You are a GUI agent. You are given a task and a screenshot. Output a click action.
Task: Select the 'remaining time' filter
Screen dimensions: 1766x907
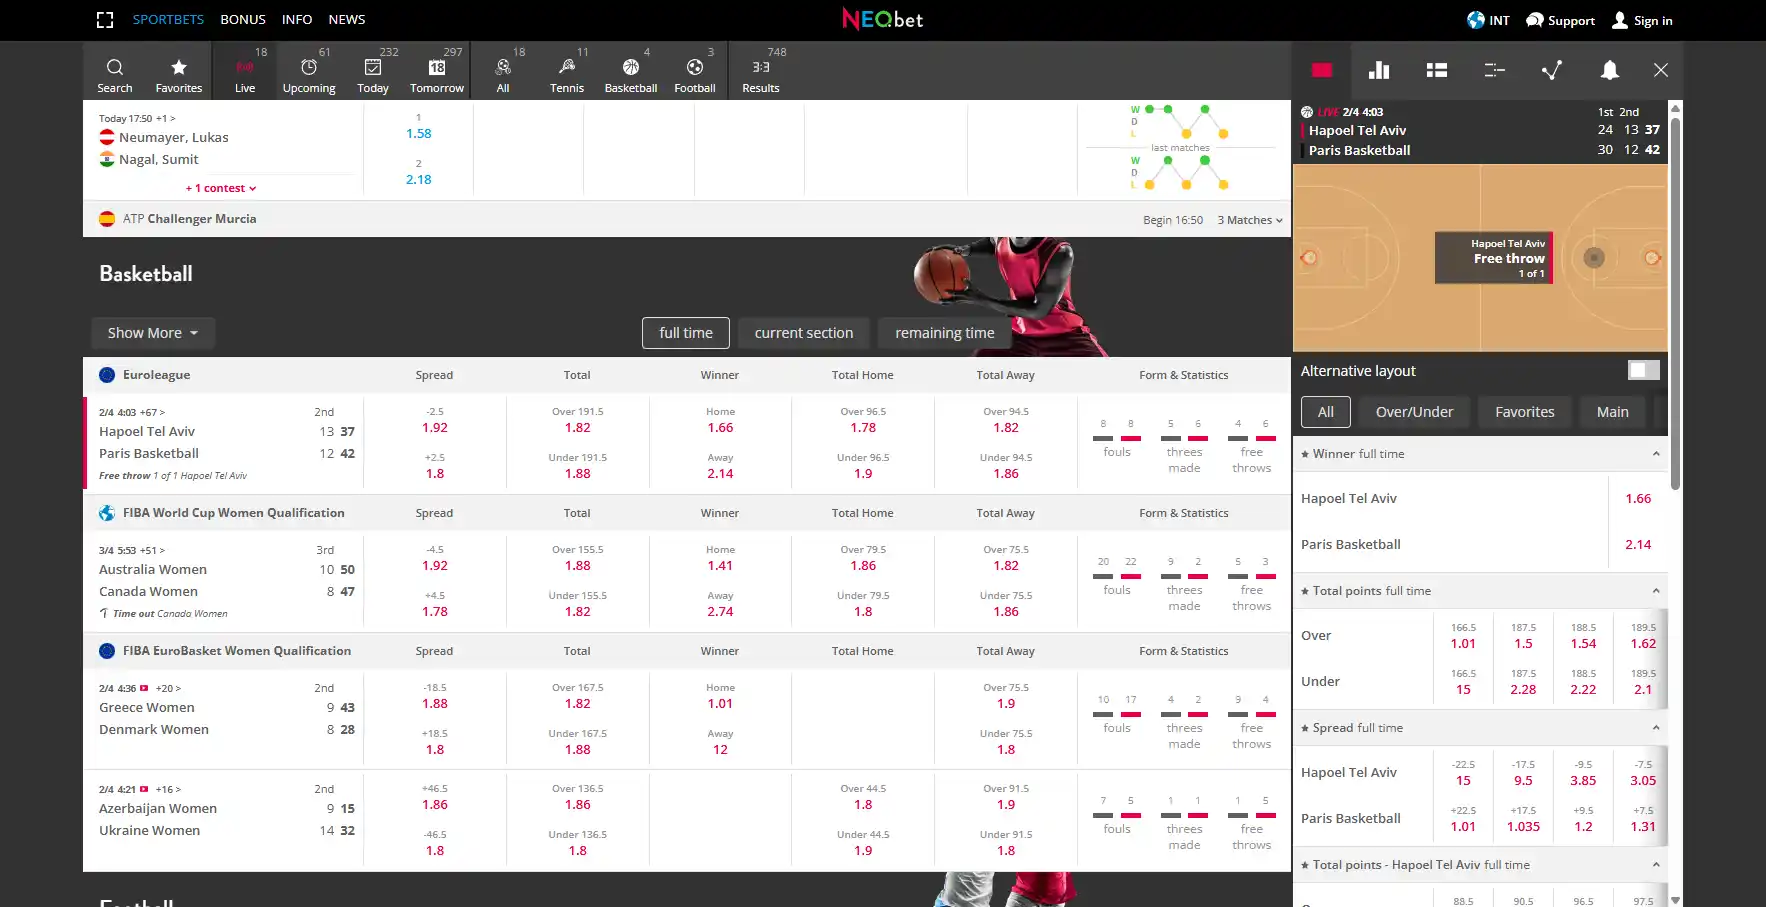[x=944, y=333]
